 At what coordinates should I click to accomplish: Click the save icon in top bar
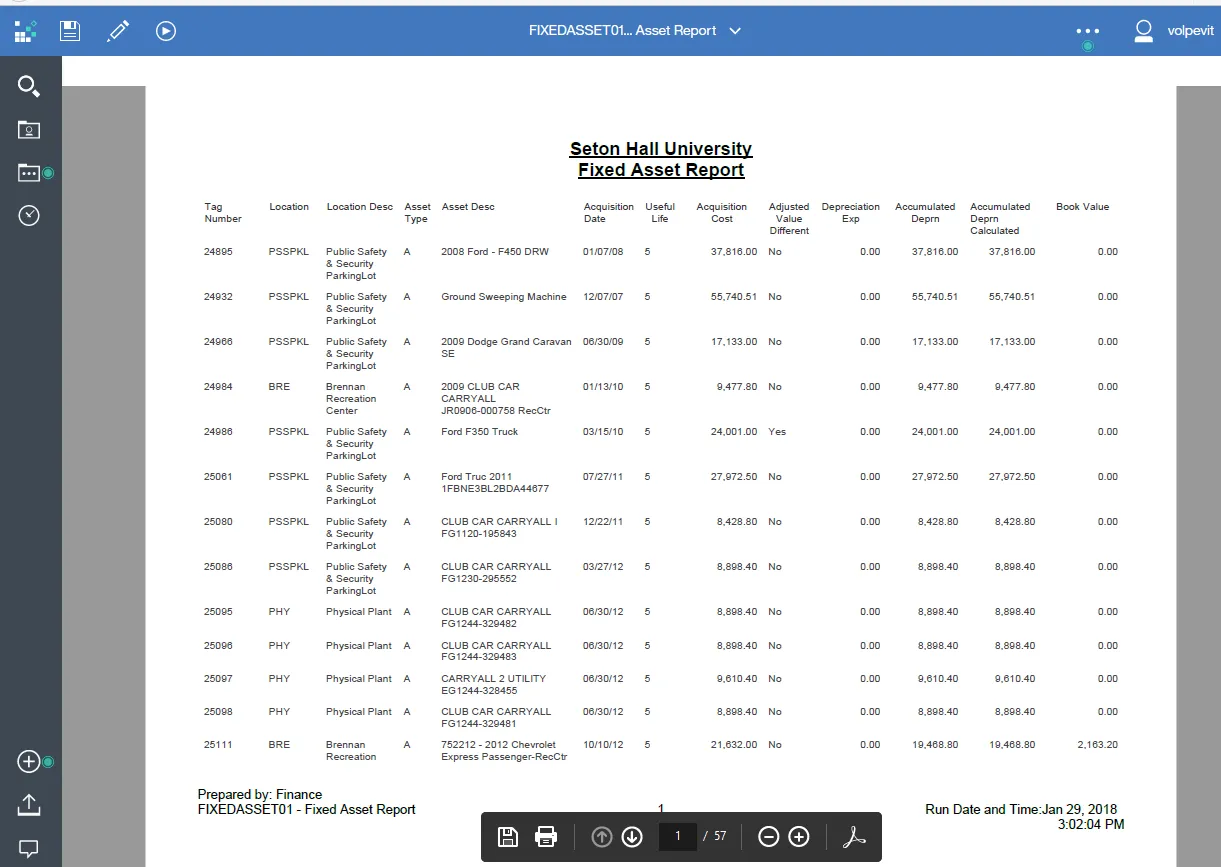70,31
